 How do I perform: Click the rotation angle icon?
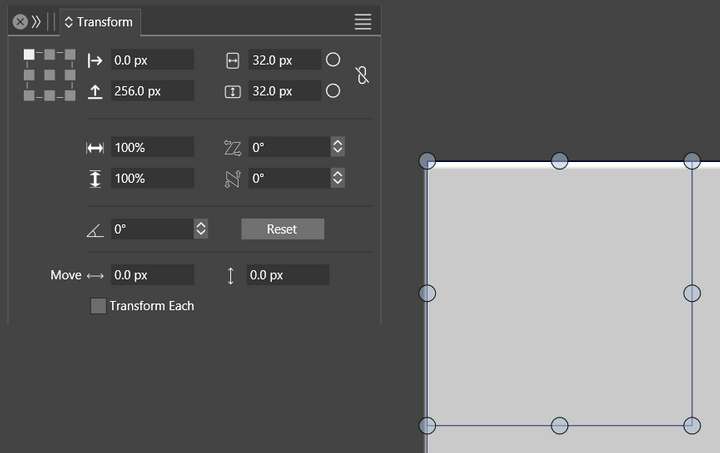(x=95, y=230)
